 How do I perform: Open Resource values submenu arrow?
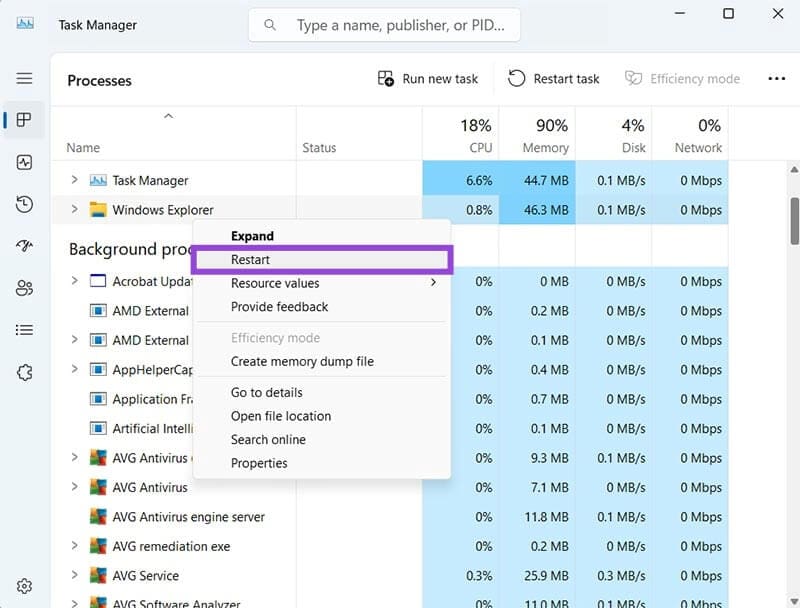[x=433, y=282]
